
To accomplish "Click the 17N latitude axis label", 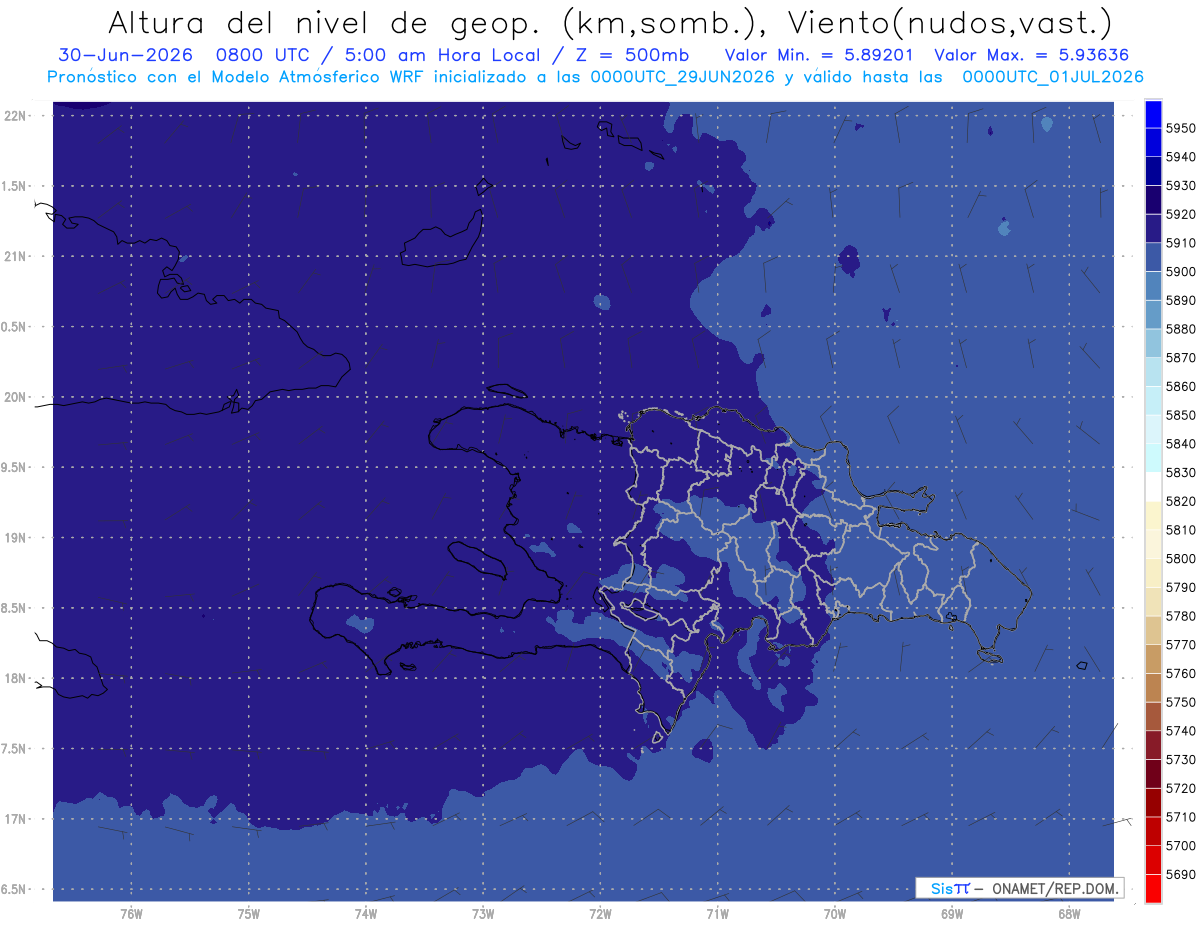I will 16,819.
